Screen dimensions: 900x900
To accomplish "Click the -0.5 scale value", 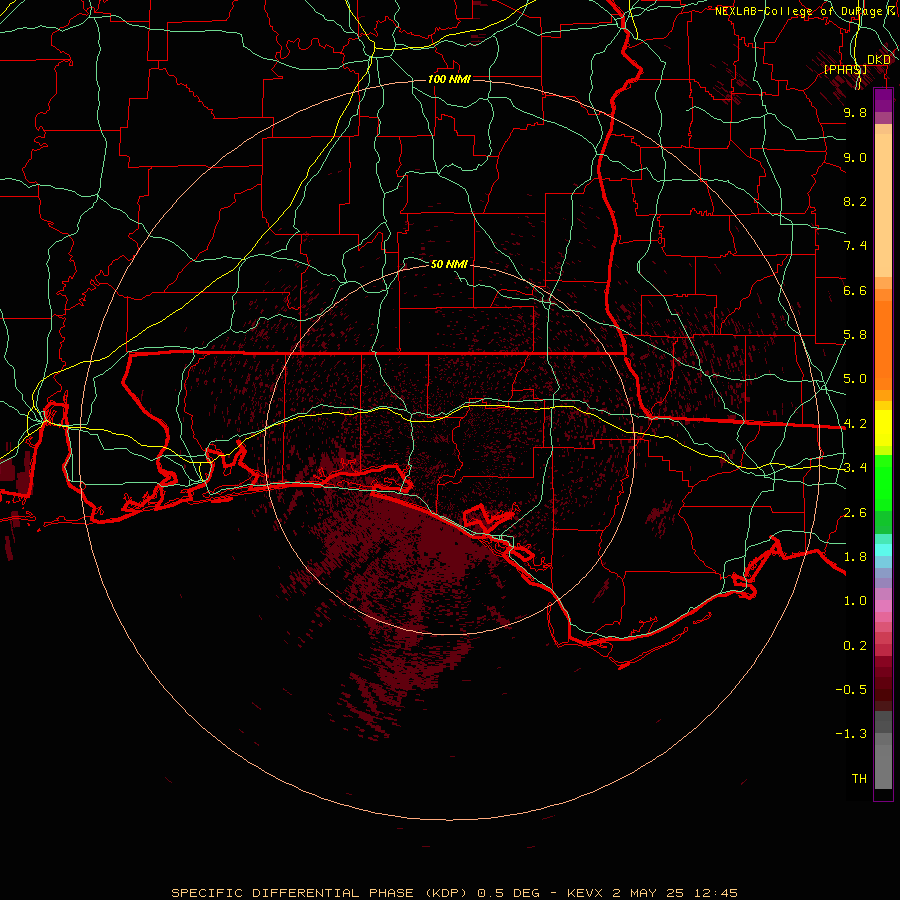I will (851, 690).
